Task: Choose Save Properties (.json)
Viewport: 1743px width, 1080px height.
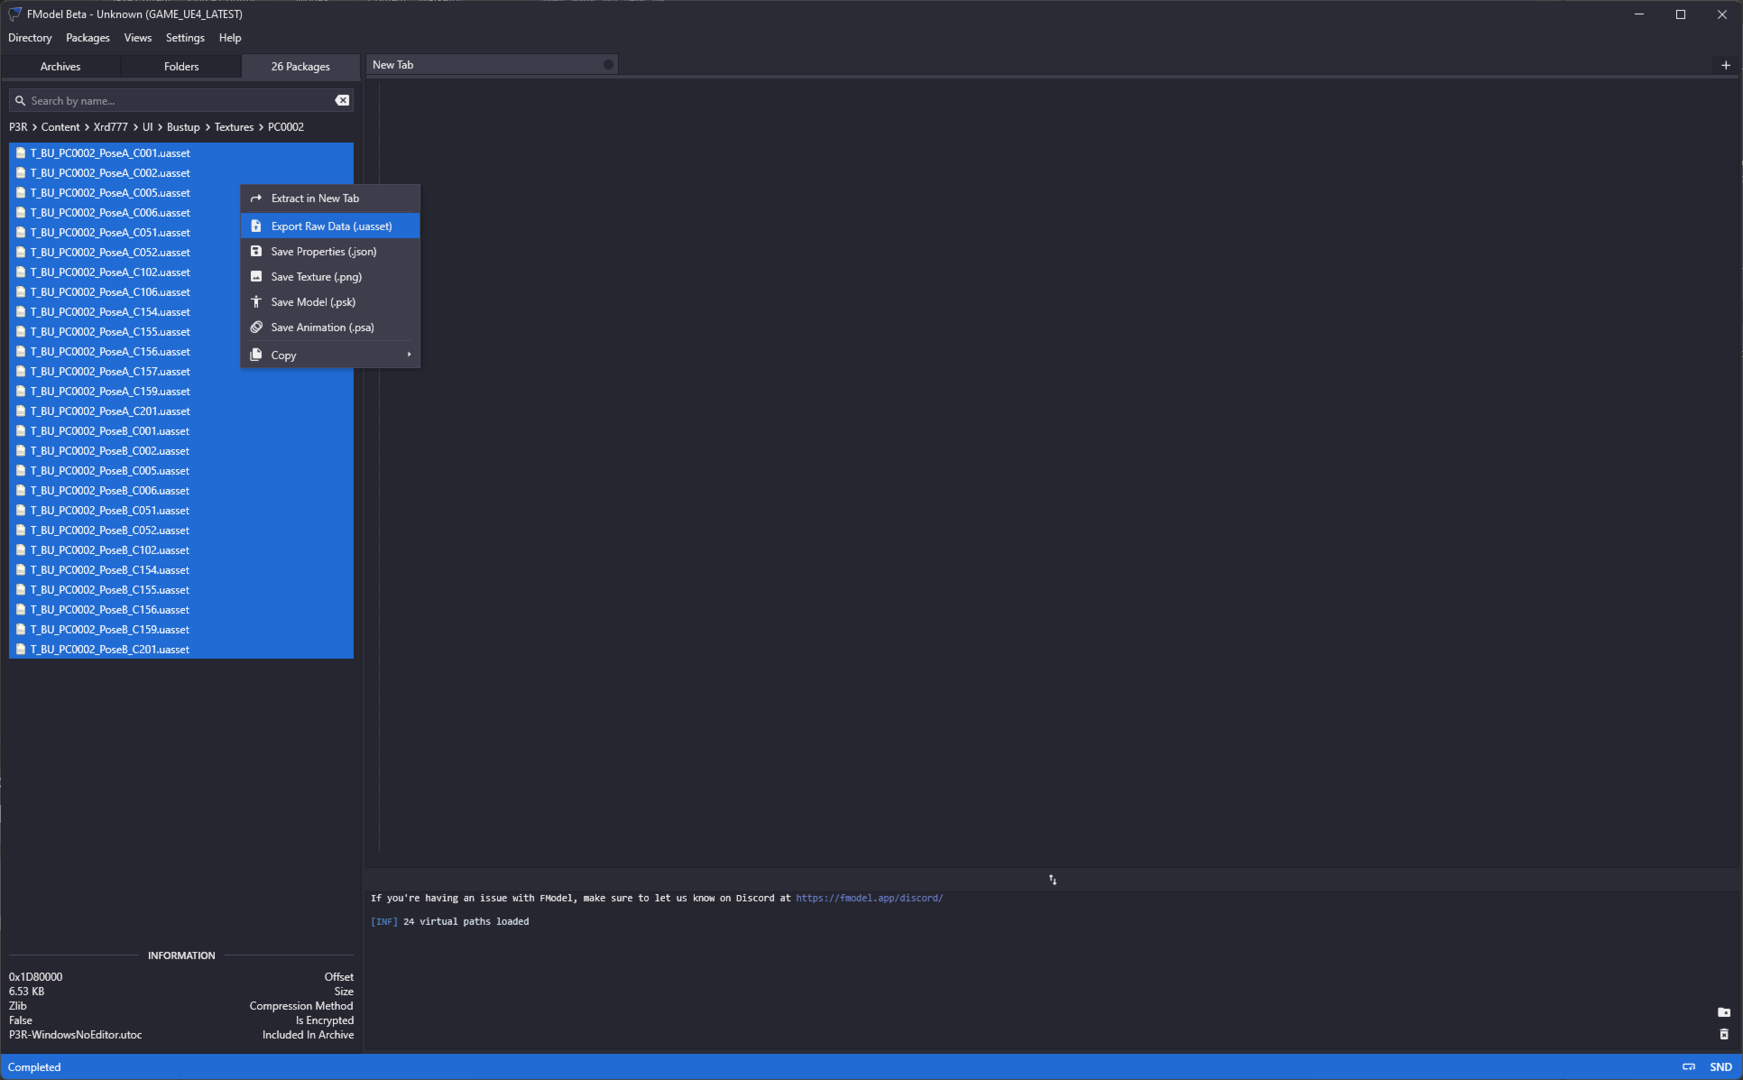Action: [x=330, y=252]
